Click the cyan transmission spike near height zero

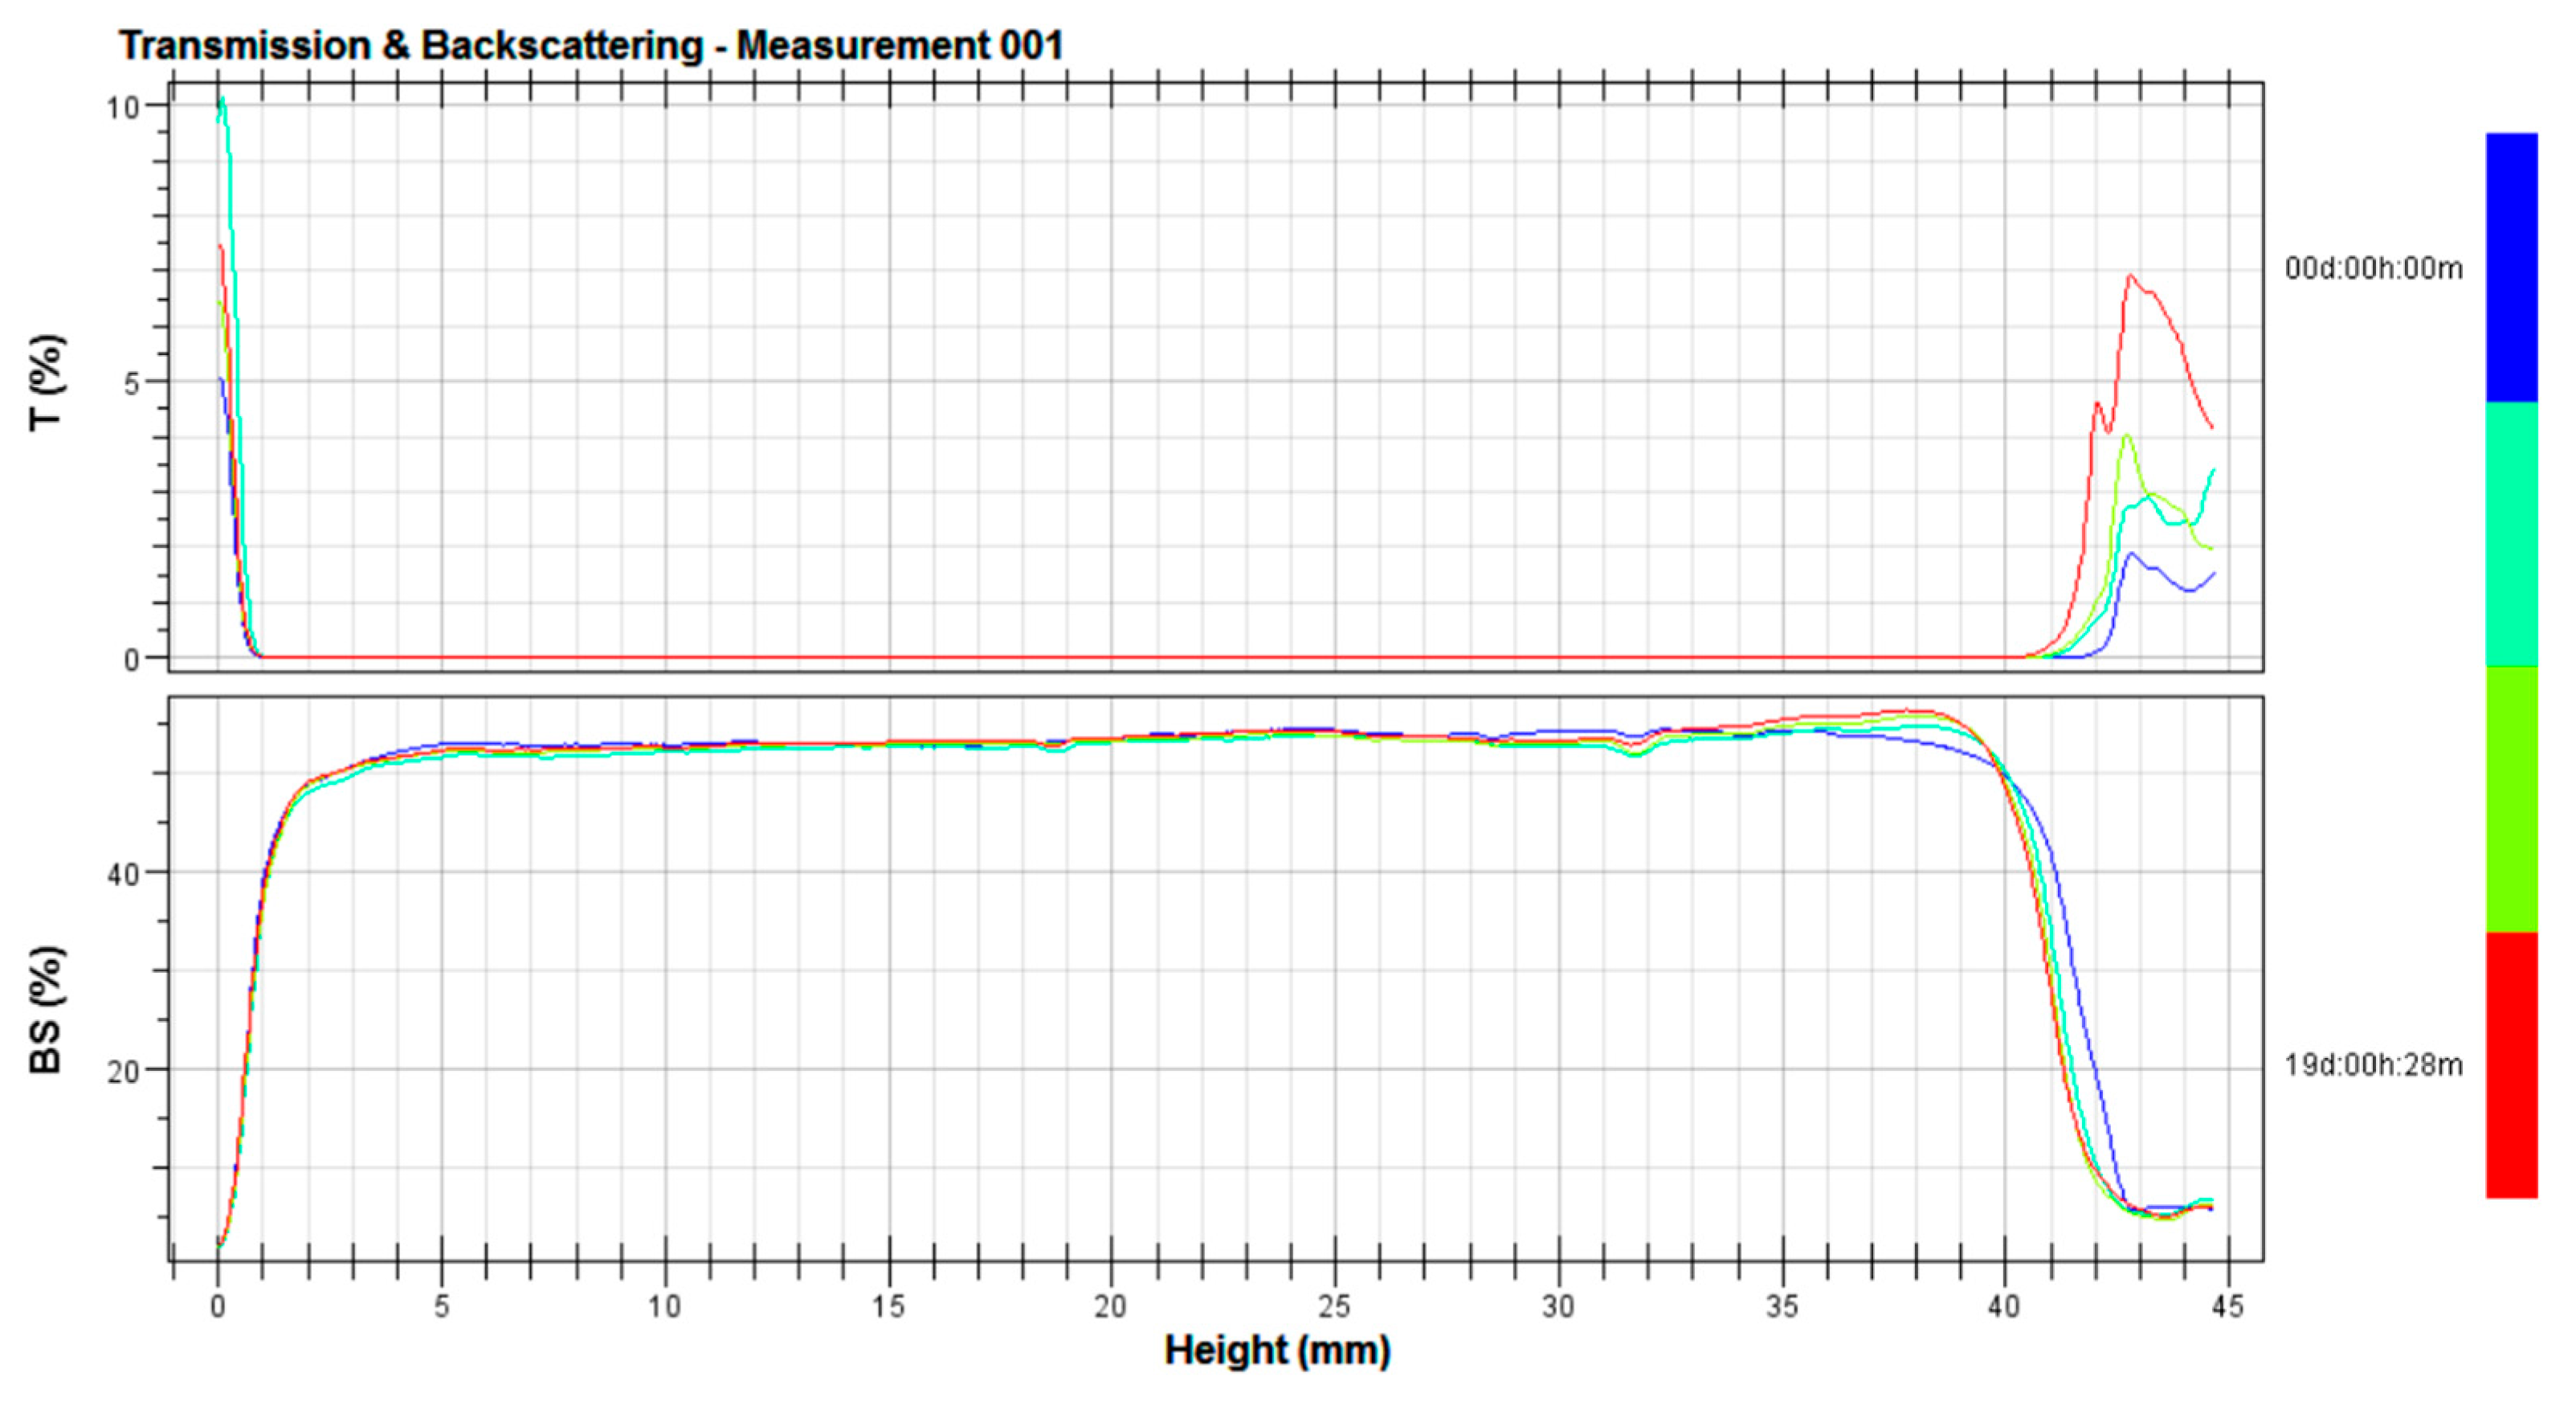point(222,100)
